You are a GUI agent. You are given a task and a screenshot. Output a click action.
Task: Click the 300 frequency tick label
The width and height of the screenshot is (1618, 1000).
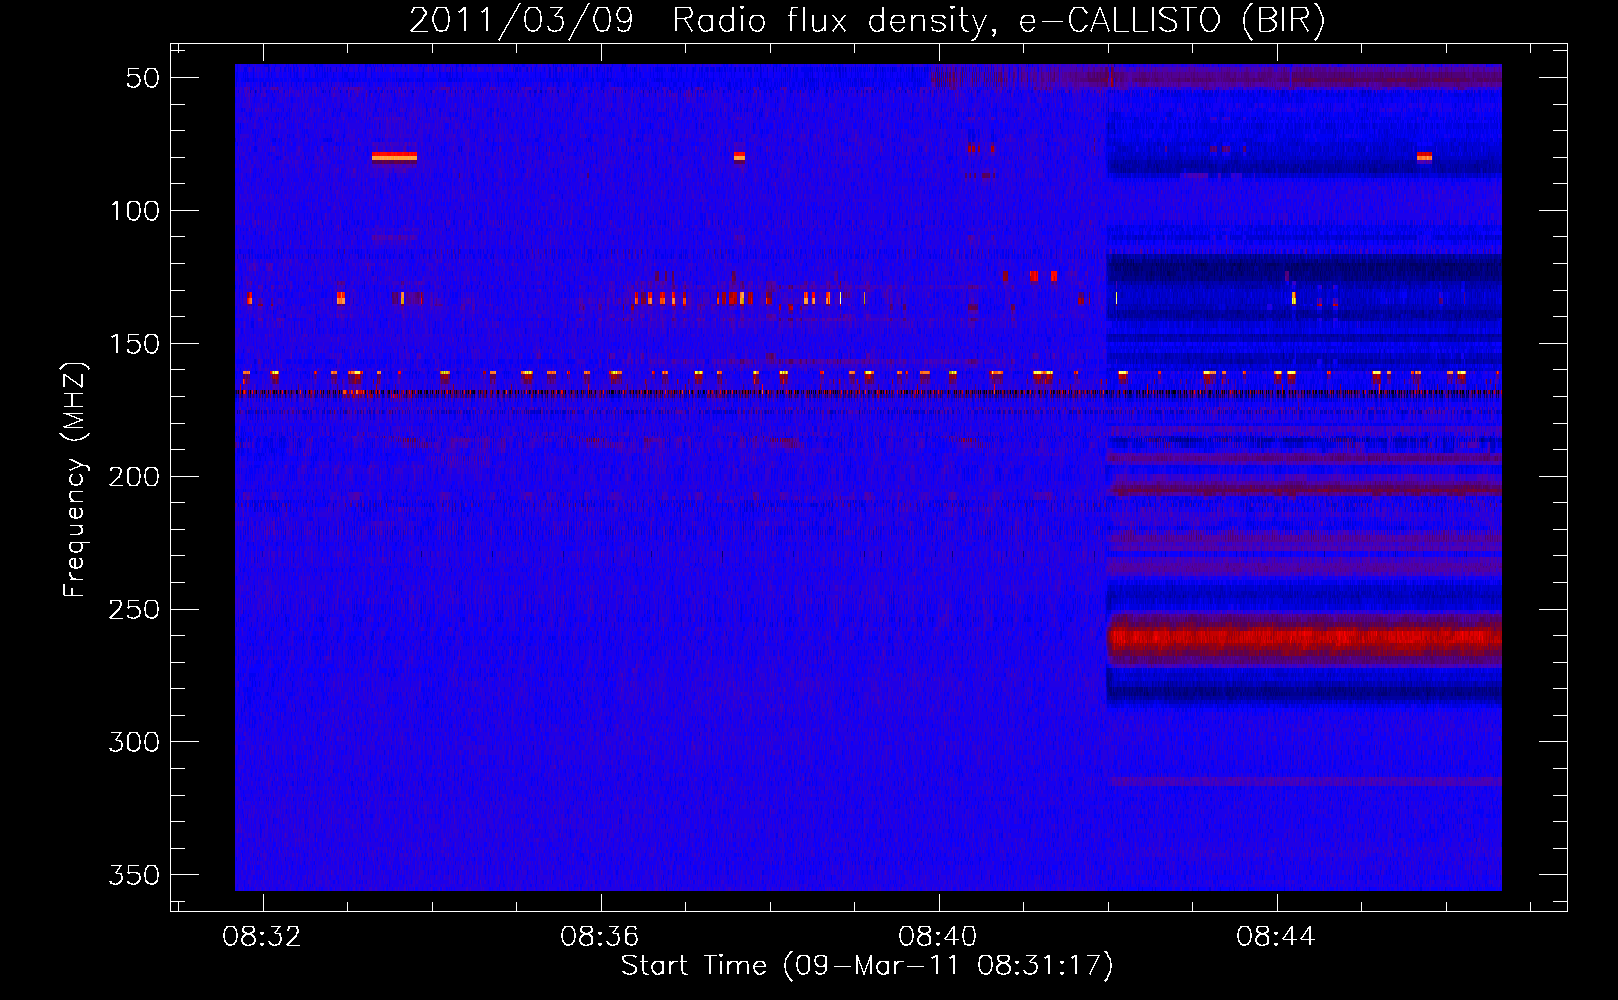134,742
